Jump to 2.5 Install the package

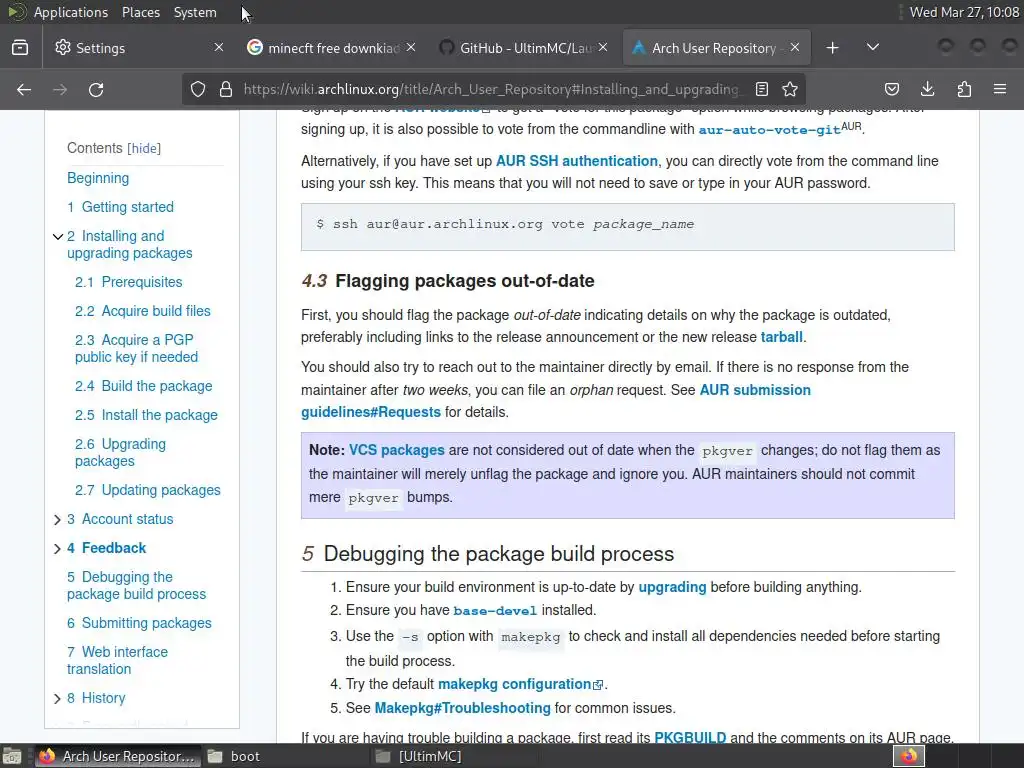coord(146,415)
